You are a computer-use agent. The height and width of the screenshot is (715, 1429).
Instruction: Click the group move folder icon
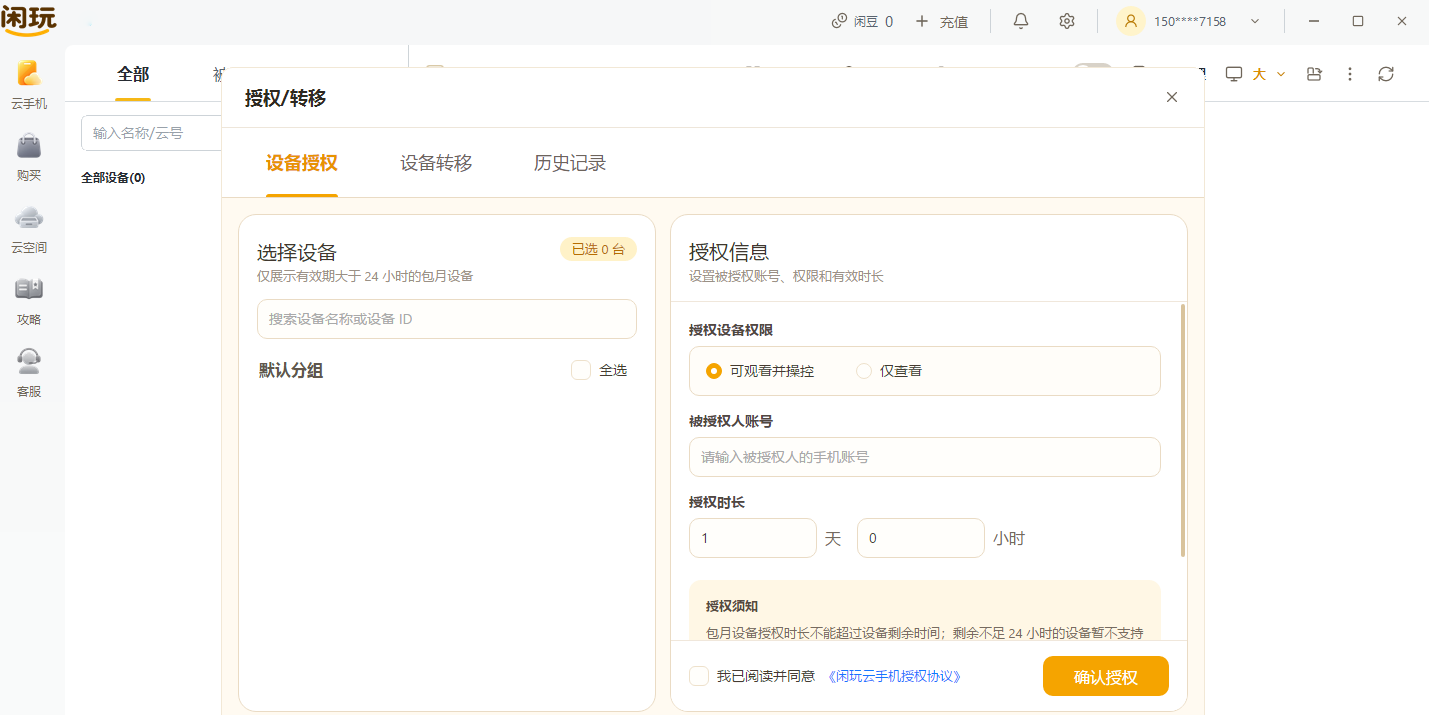click(x=1314, y=74)
